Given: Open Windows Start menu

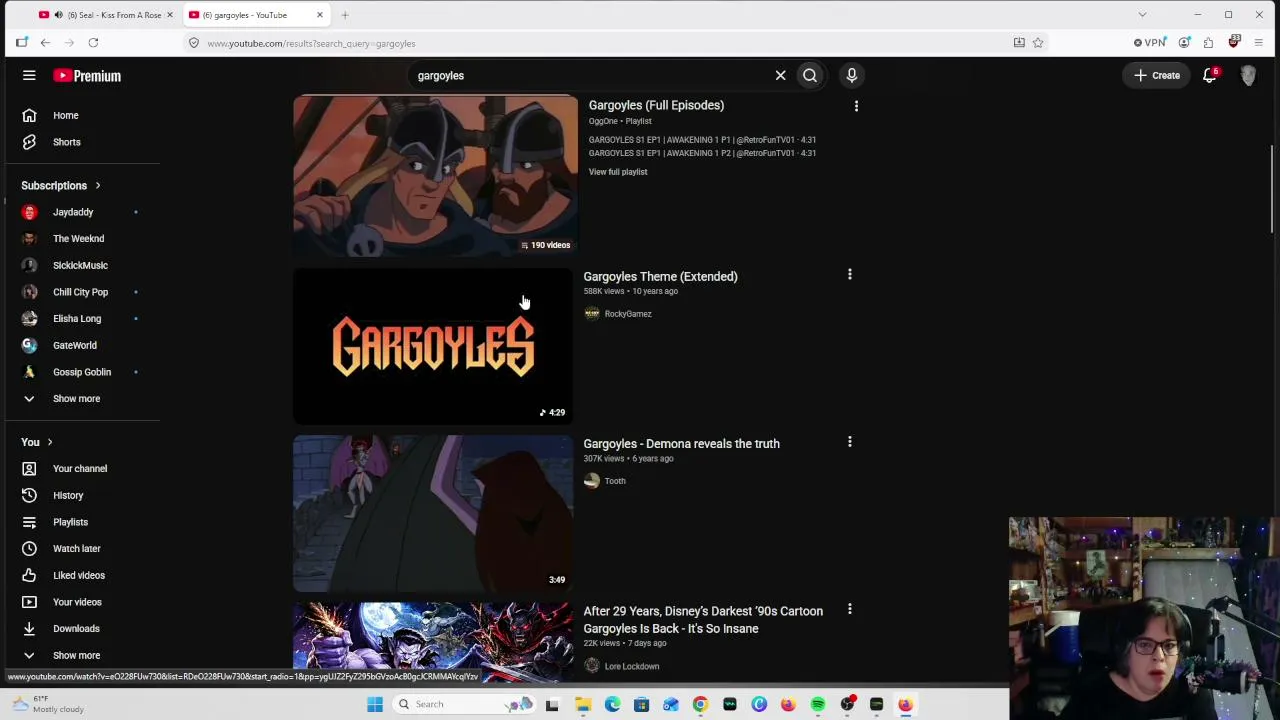Looking at the screenshot, I should point(375,704).
